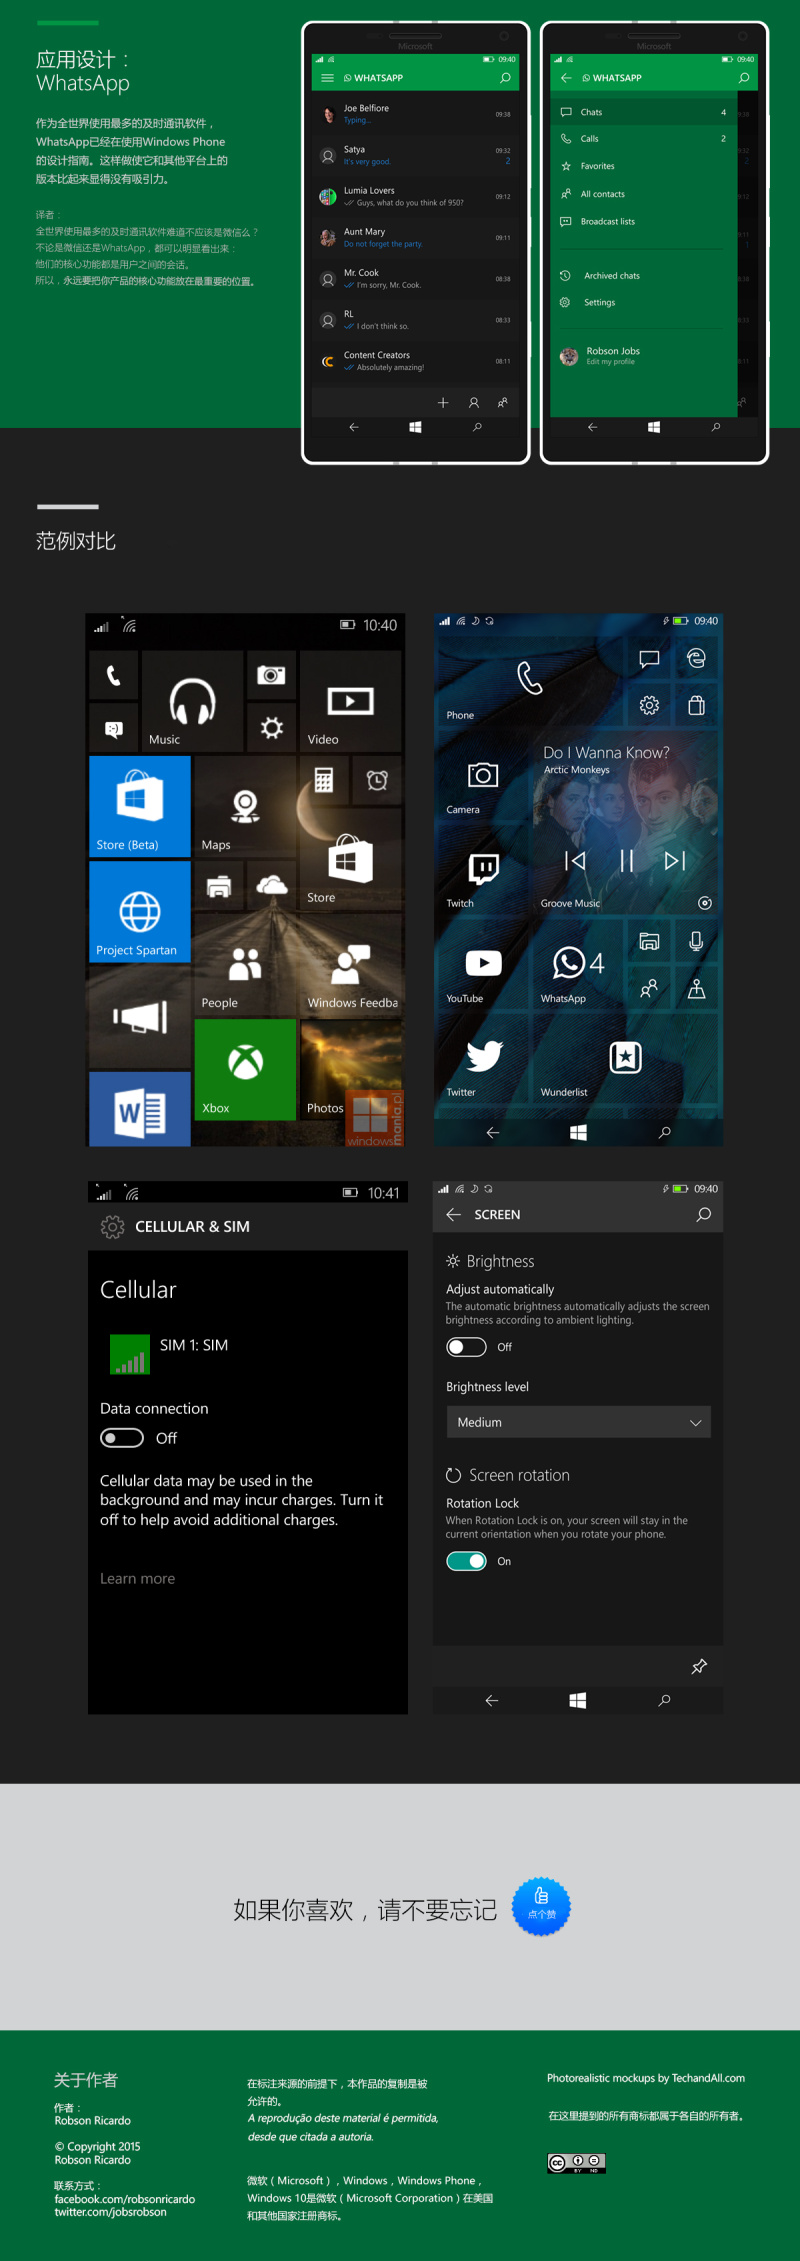
Task: Open Broadcast lists in the WhatsApp menu
Action: click(643, 221)
